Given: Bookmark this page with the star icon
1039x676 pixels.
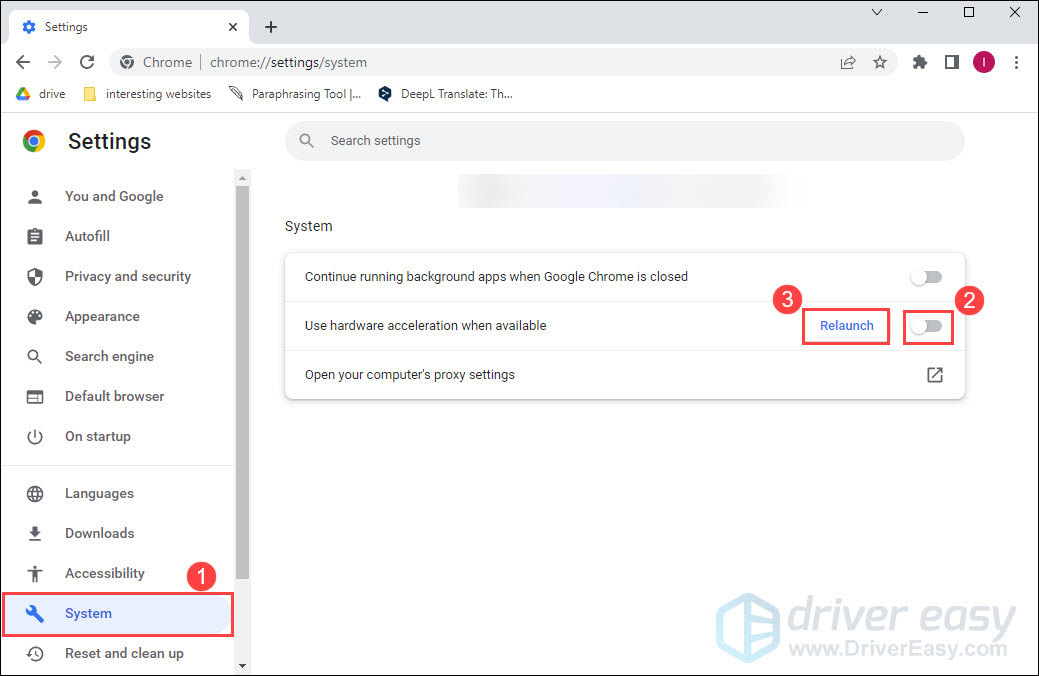Looking at the screenshot, I should tap(880, 62).
